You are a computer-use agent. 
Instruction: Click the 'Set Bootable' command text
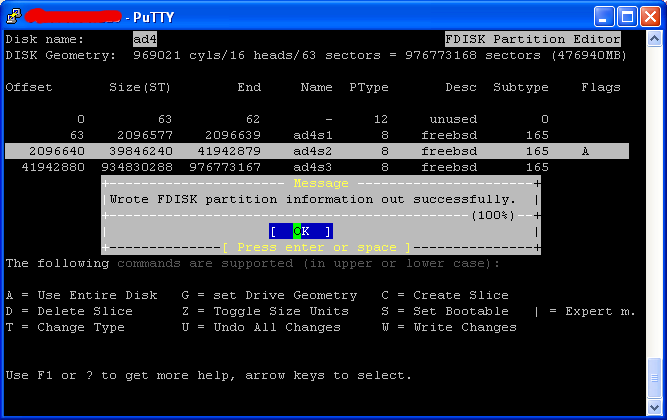[461, 311]
